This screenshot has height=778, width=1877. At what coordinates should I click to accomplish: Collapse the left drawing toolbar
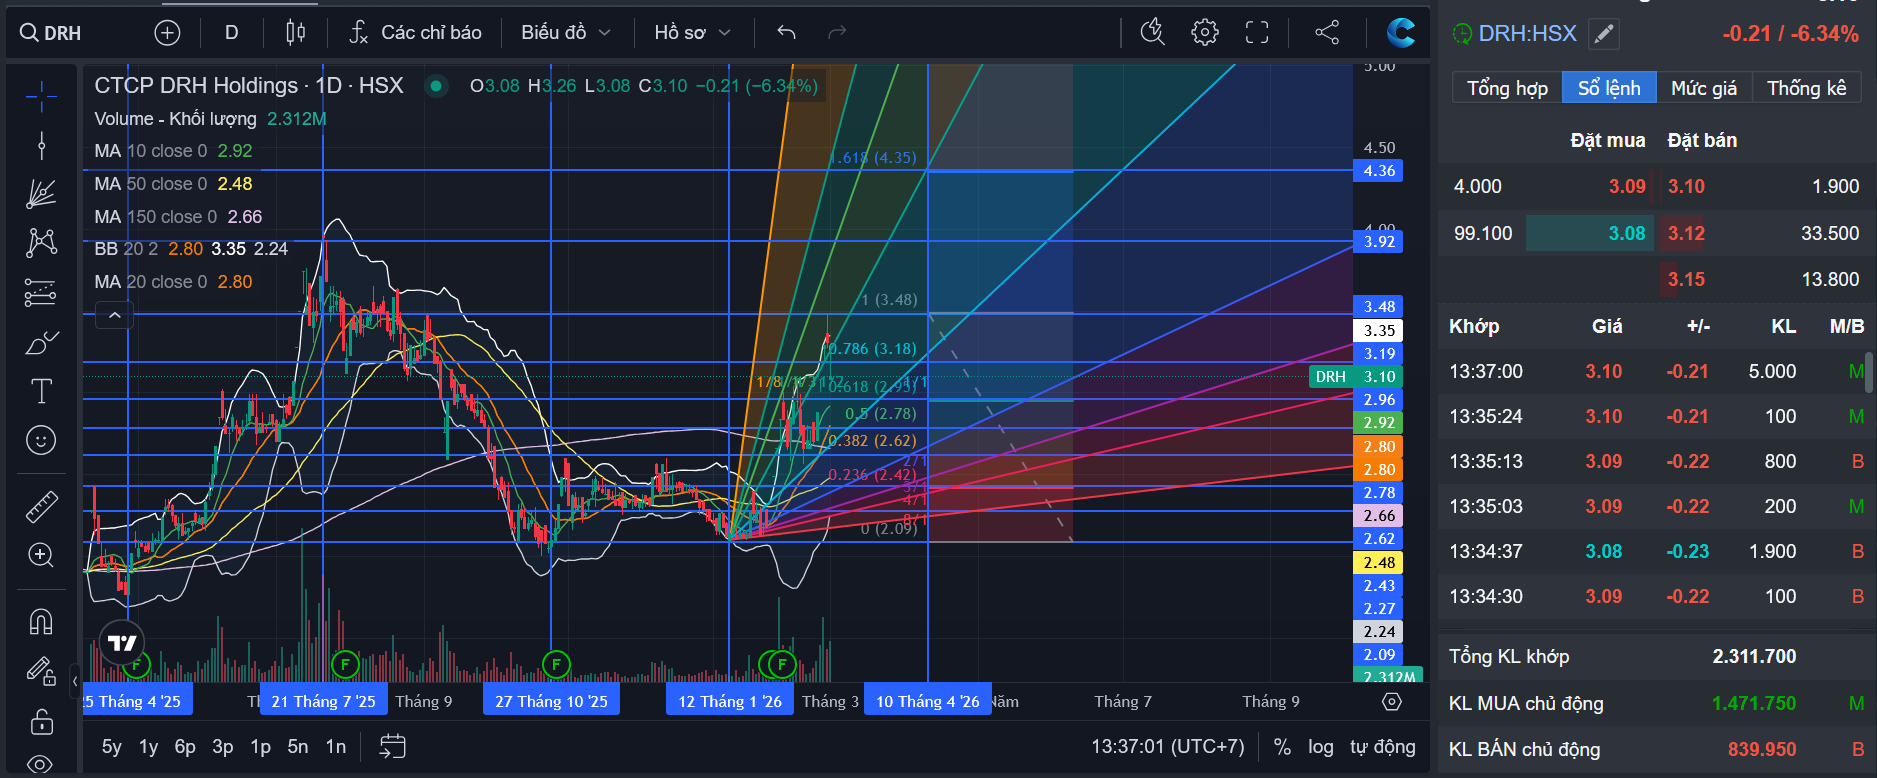pos(75,681)
